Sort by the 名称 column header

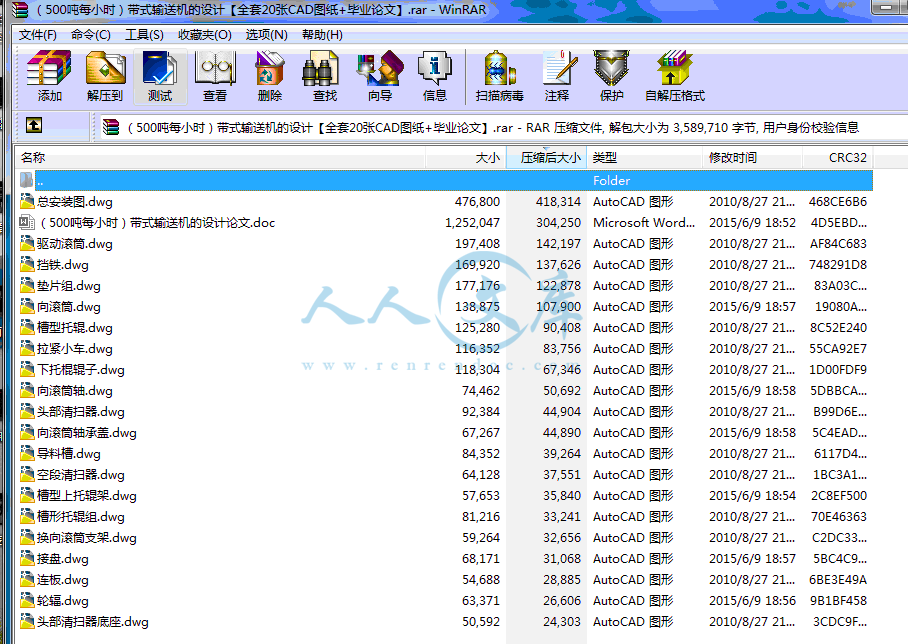[x=220, y=158]
